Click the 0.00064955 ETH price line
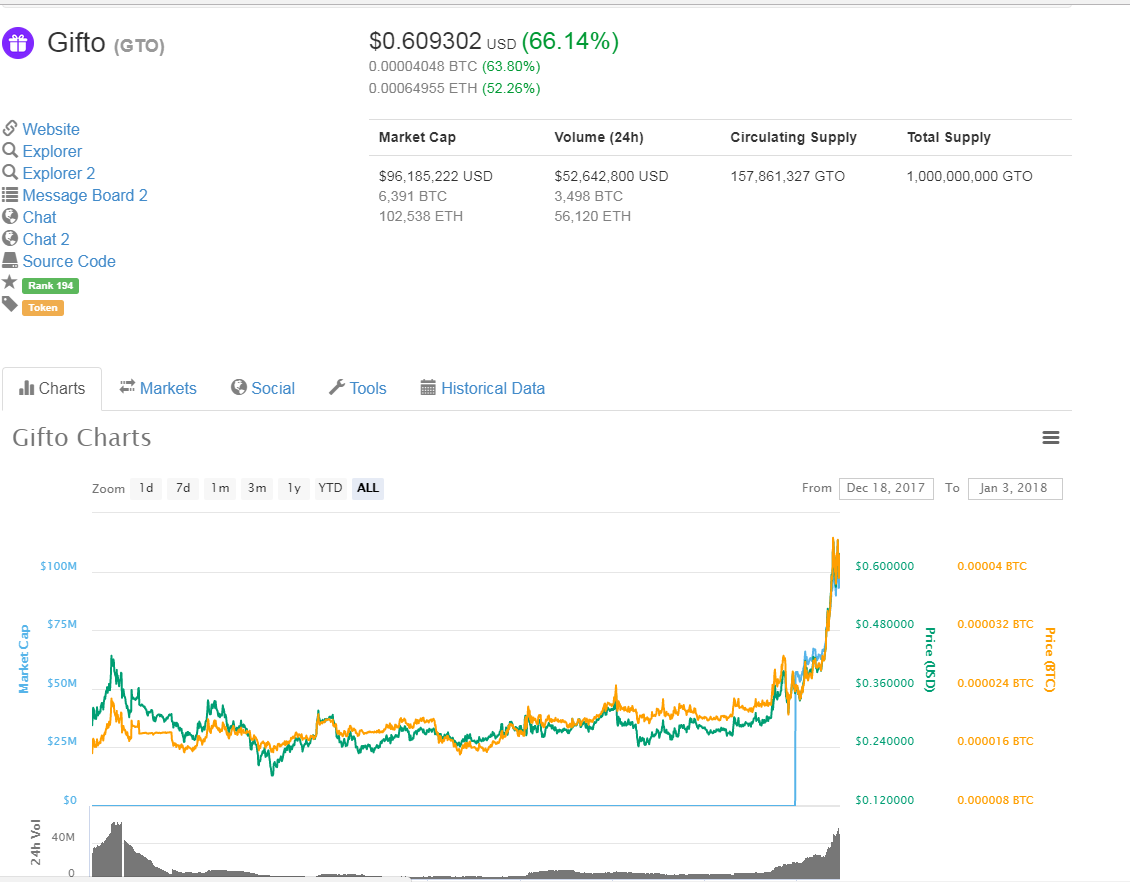This screenshot has width=1130, height=882. pyautogui.click(x=454, y=88)
